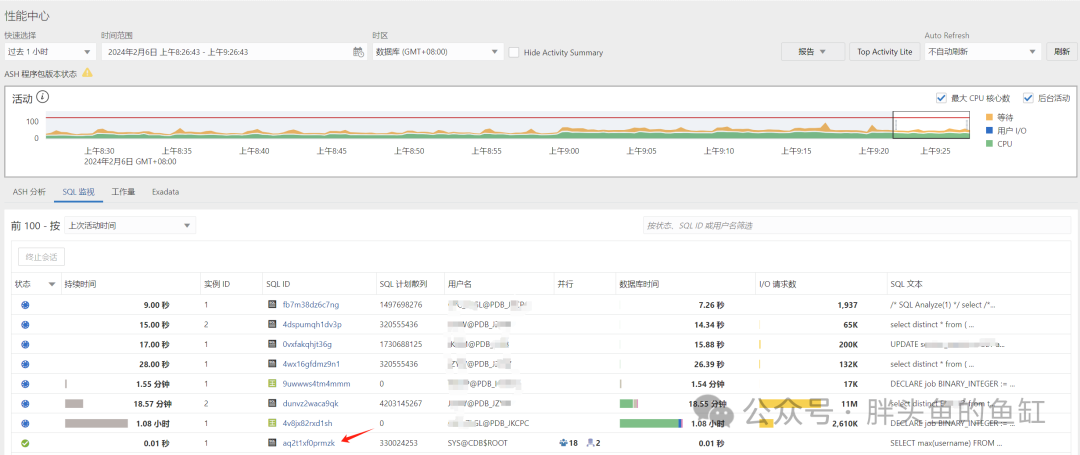Click status icon of 4dspumqh1dv3p row

(x=25, y=324)
